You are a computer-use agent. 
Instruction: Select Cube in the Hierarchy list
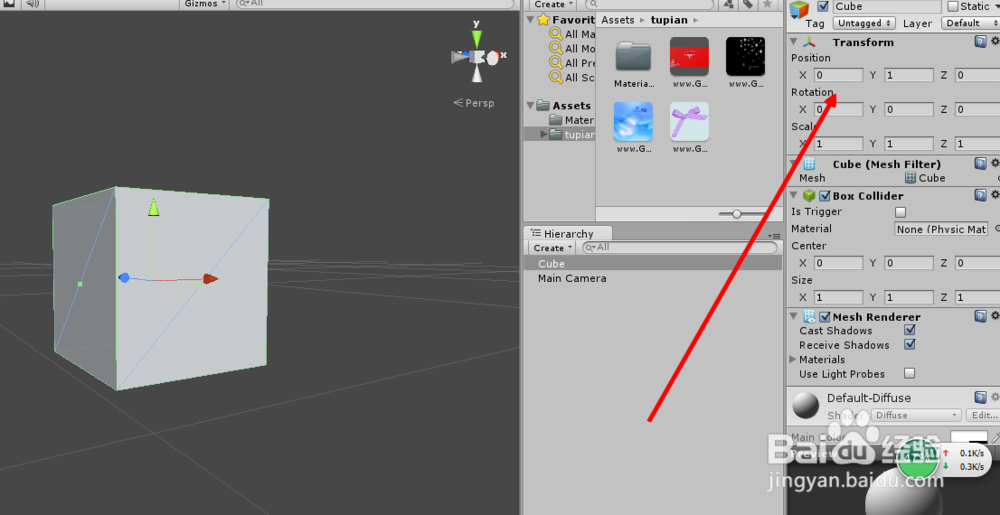coord(551,263)
